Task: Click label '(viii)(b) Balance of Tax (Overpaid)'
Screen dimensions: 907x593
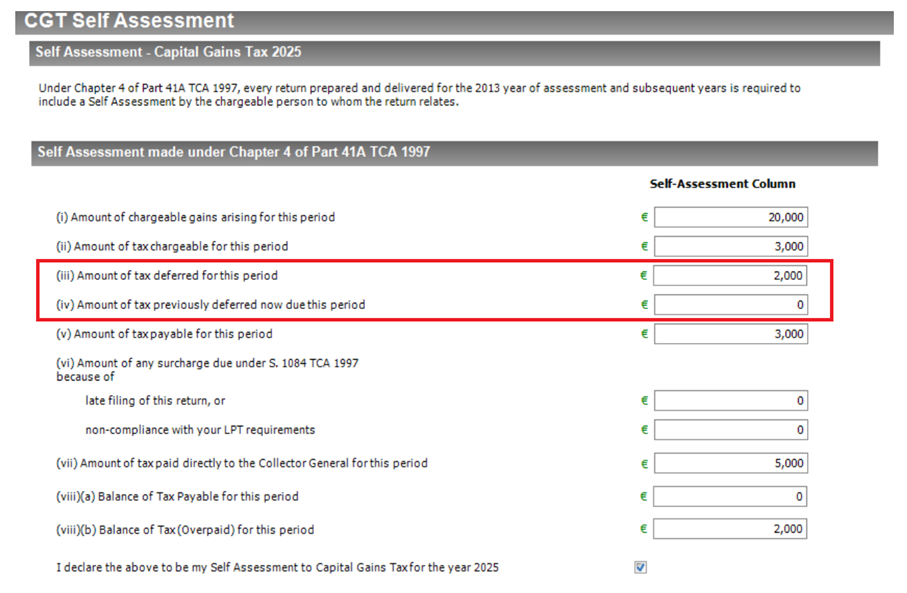Action: coord(185,530)
